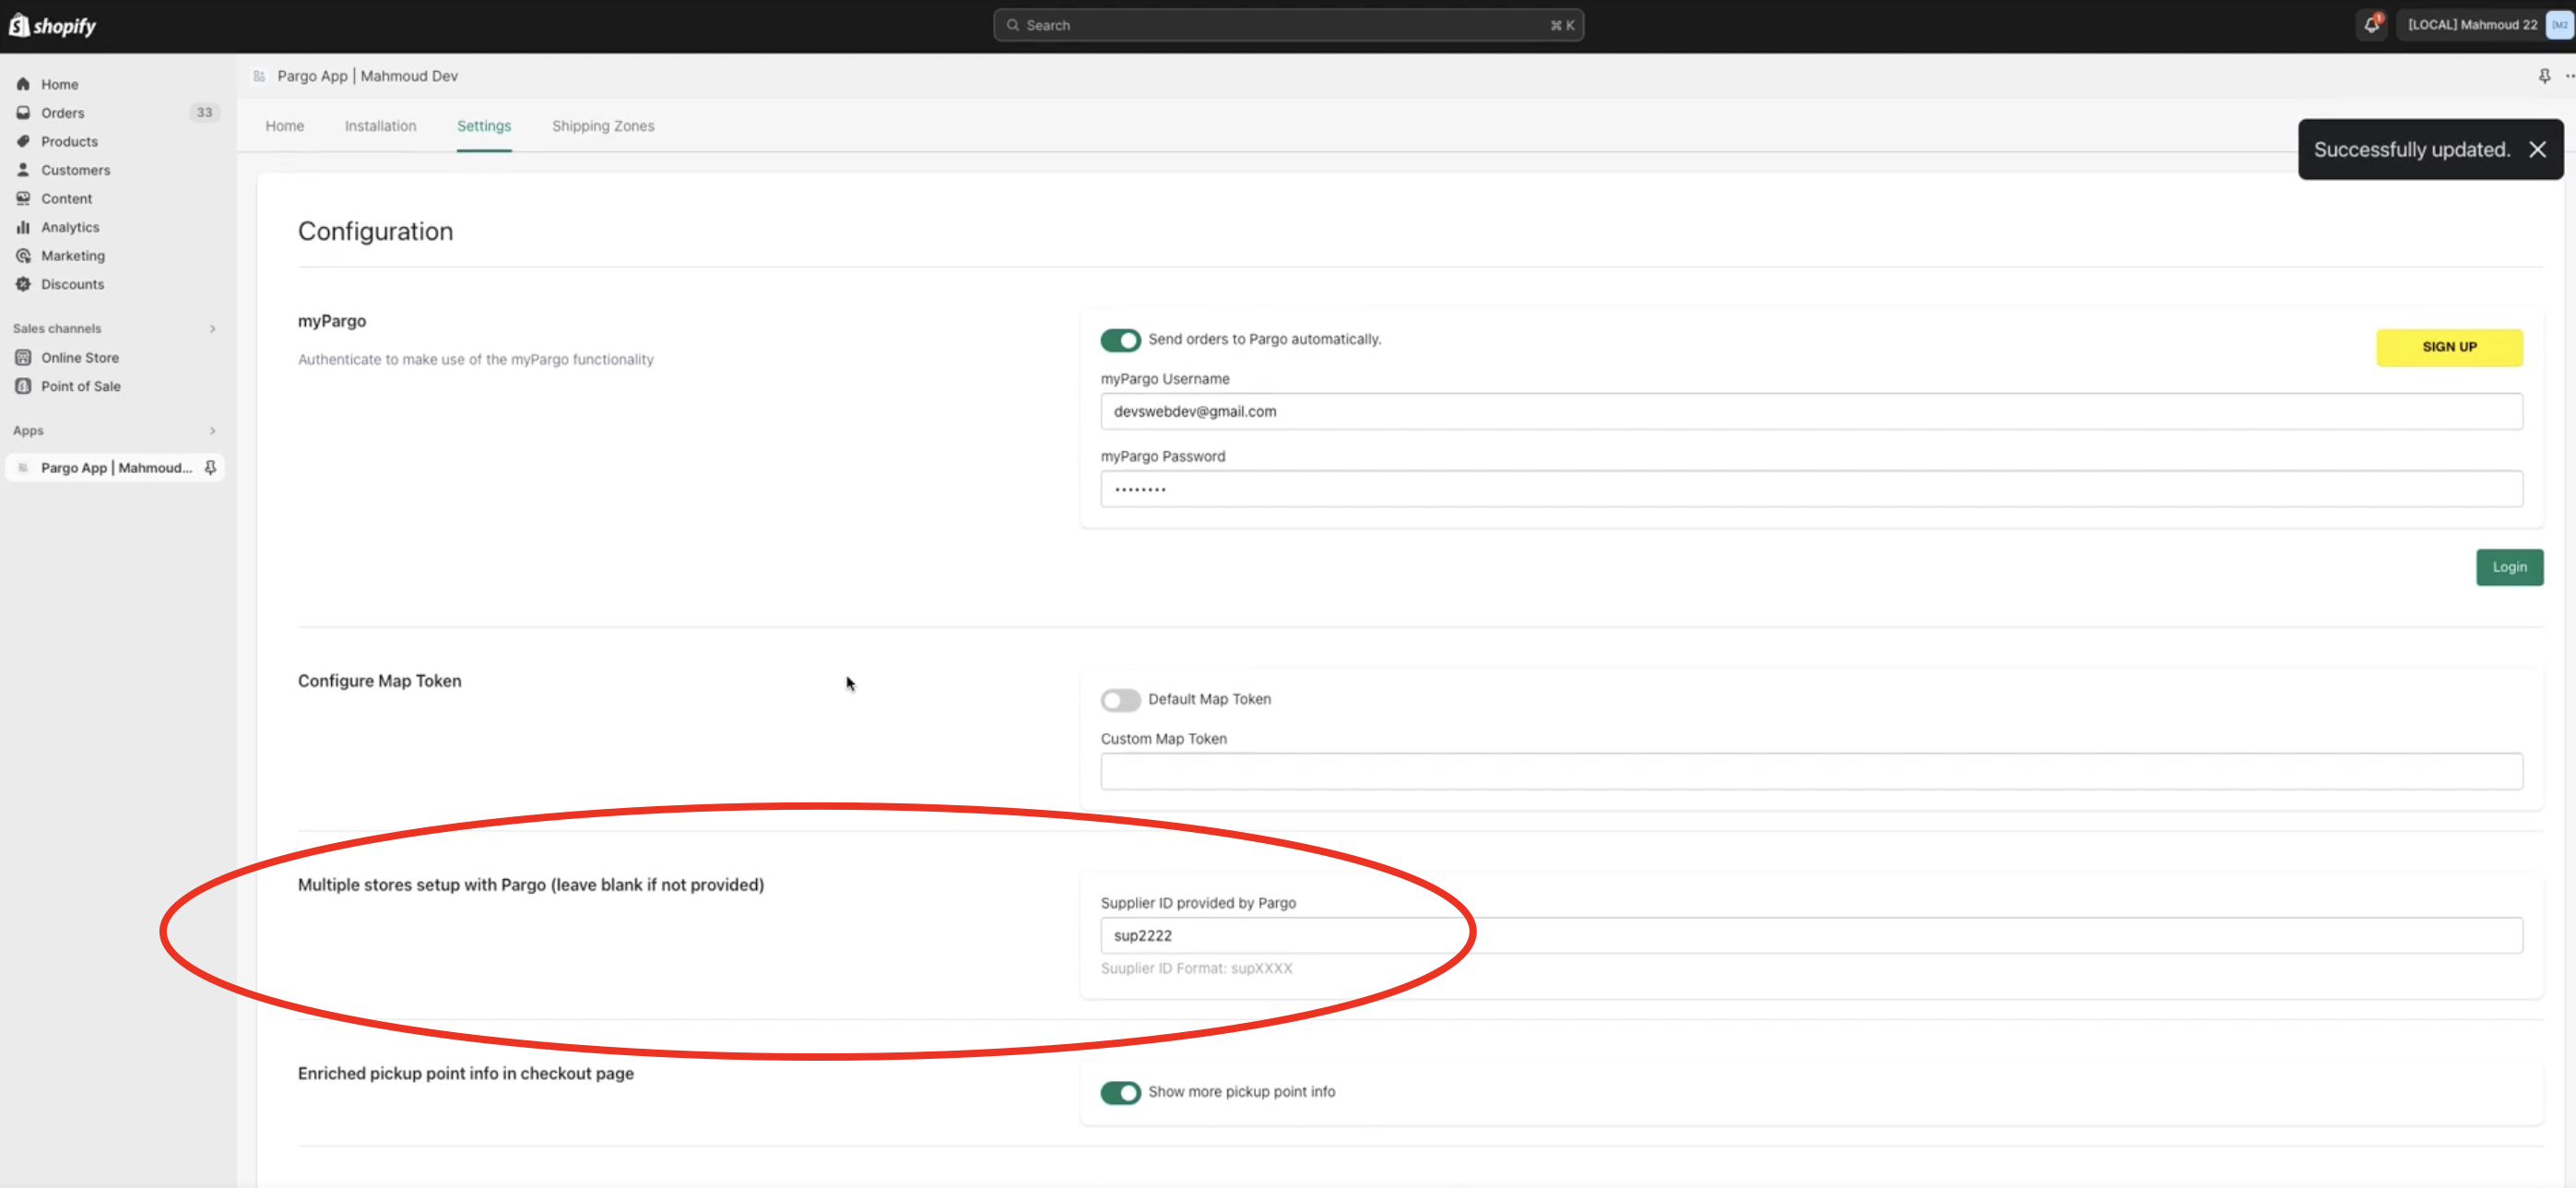Viewport: 2576px width, 1188px height.
Task: Click the Shopify logo
Action: click(52, 25)
